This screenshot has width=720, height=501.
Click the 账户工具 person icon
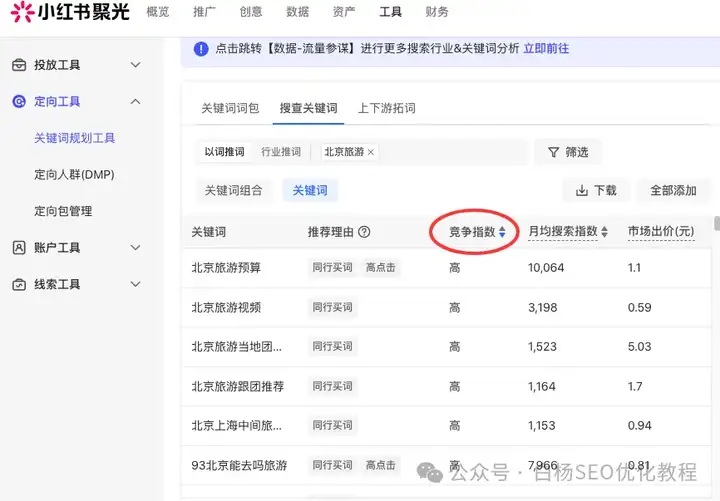tap(19, 248)
